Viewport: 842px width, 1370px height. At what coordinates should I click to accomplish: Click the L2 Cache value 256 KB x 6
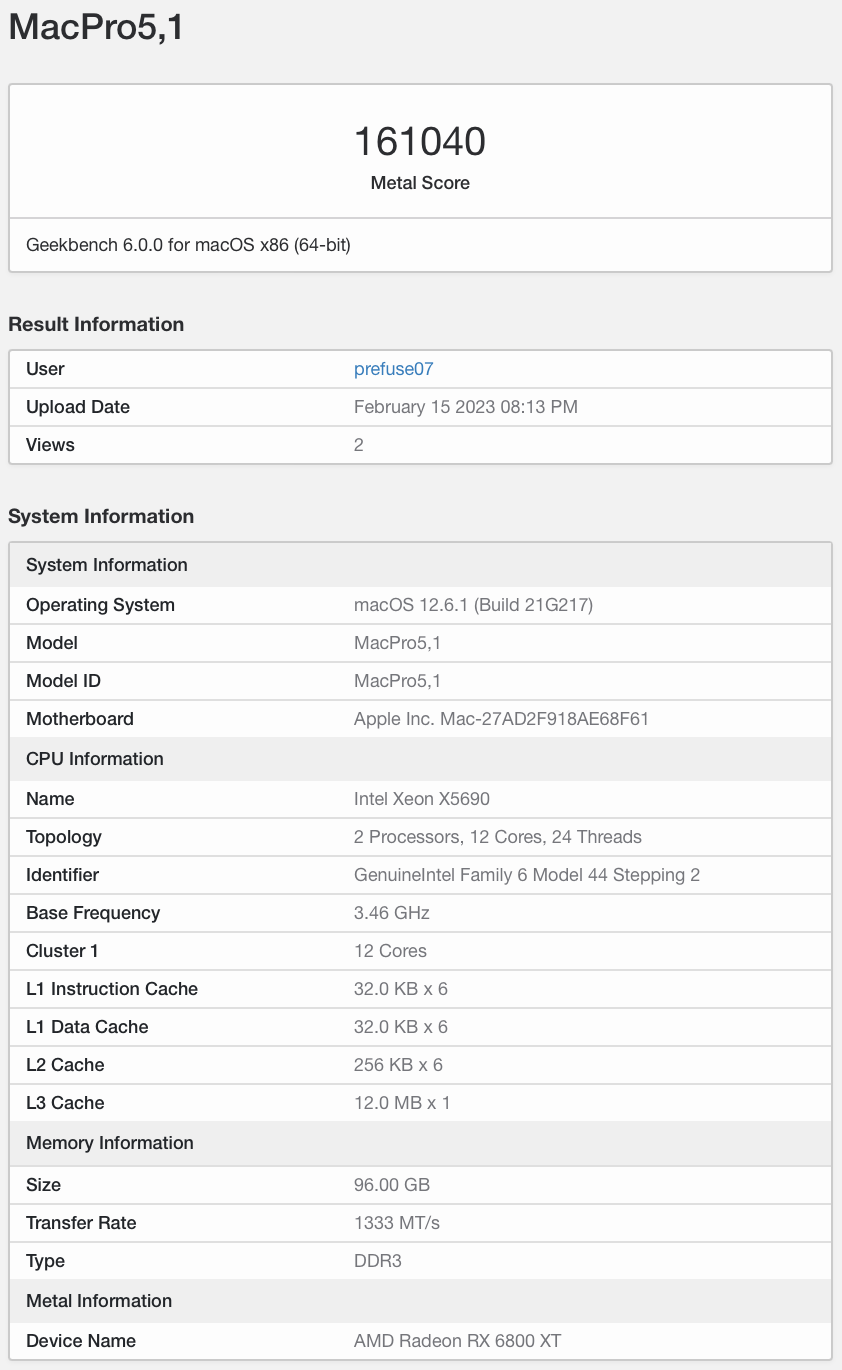[x=398, y=1065]
